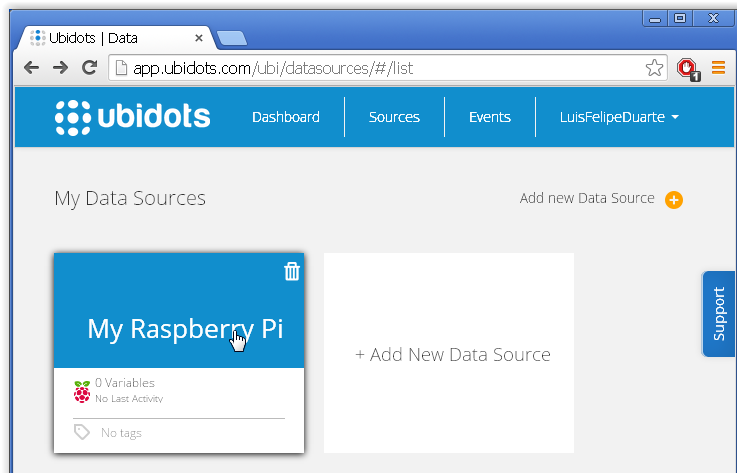Close the Ubidots | Data tab
Screen dimensions: 738x473
199,38
